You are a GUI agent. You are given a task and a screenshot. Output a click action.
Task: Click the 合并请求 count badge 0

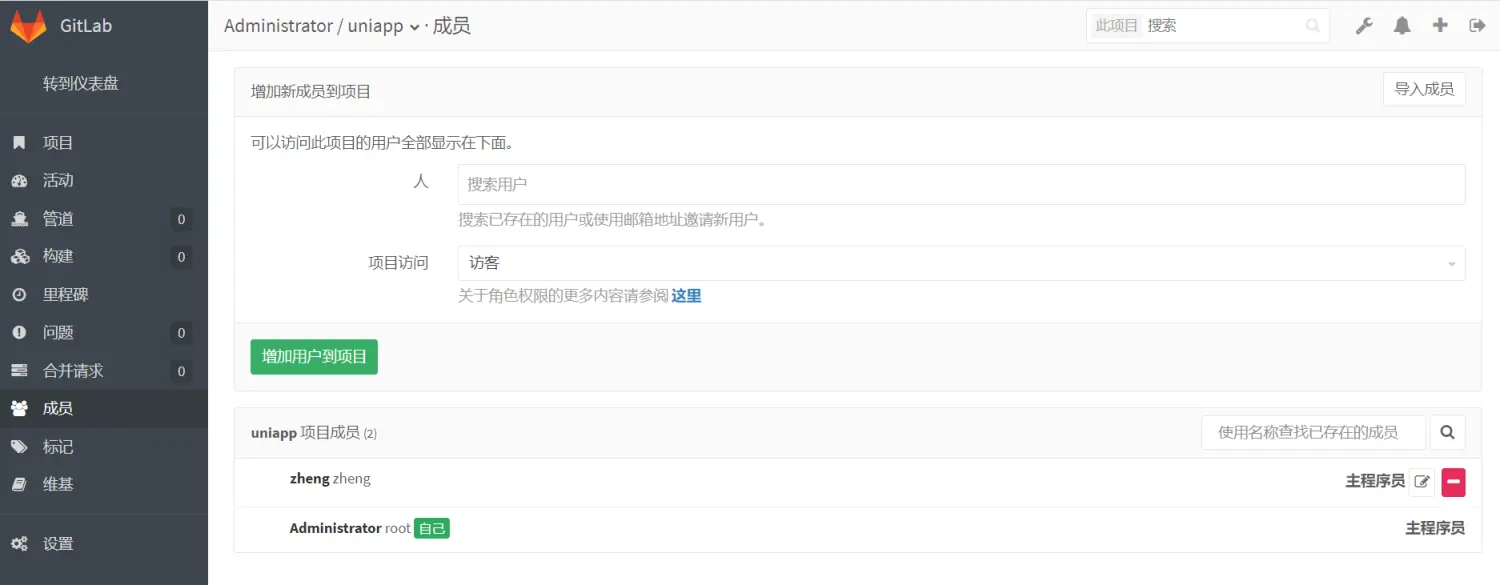click(181, 371)
